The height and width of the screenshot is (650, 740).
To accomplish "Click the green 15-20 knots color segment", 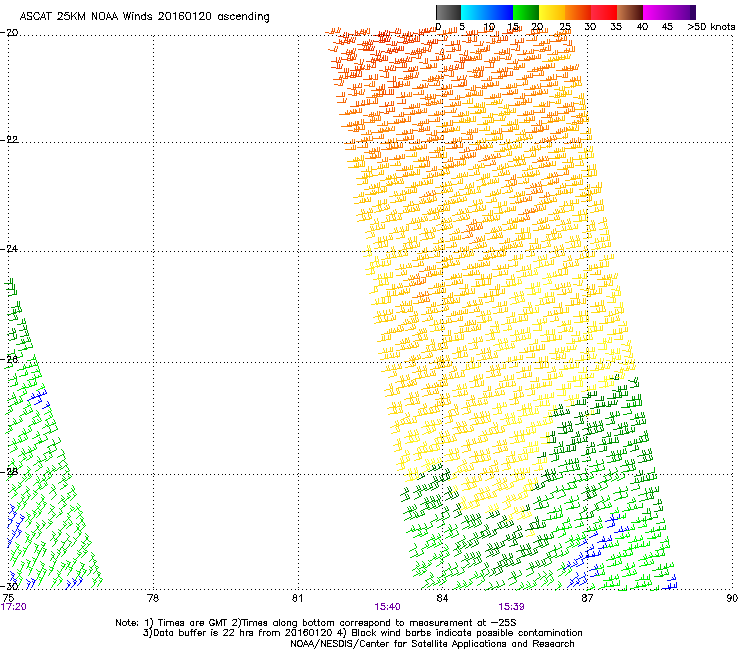I will (x=526, y=12).
